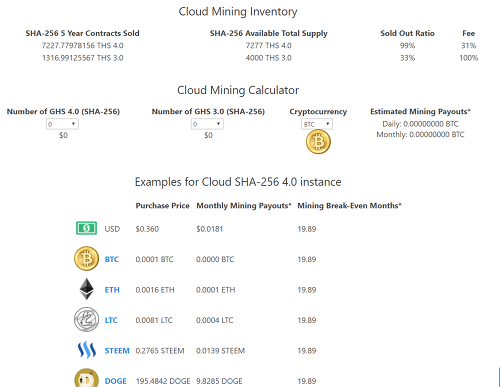
Task: Click the Mining Break-Even Months column header
Action: click(x=349, y=206)
